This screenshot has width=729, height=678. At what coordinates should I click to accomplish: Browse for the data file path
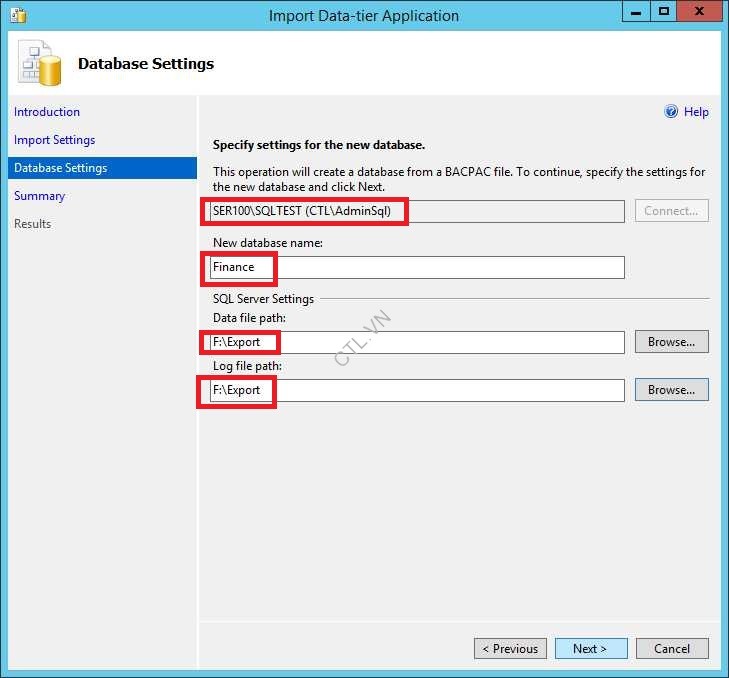coord(671,342)
